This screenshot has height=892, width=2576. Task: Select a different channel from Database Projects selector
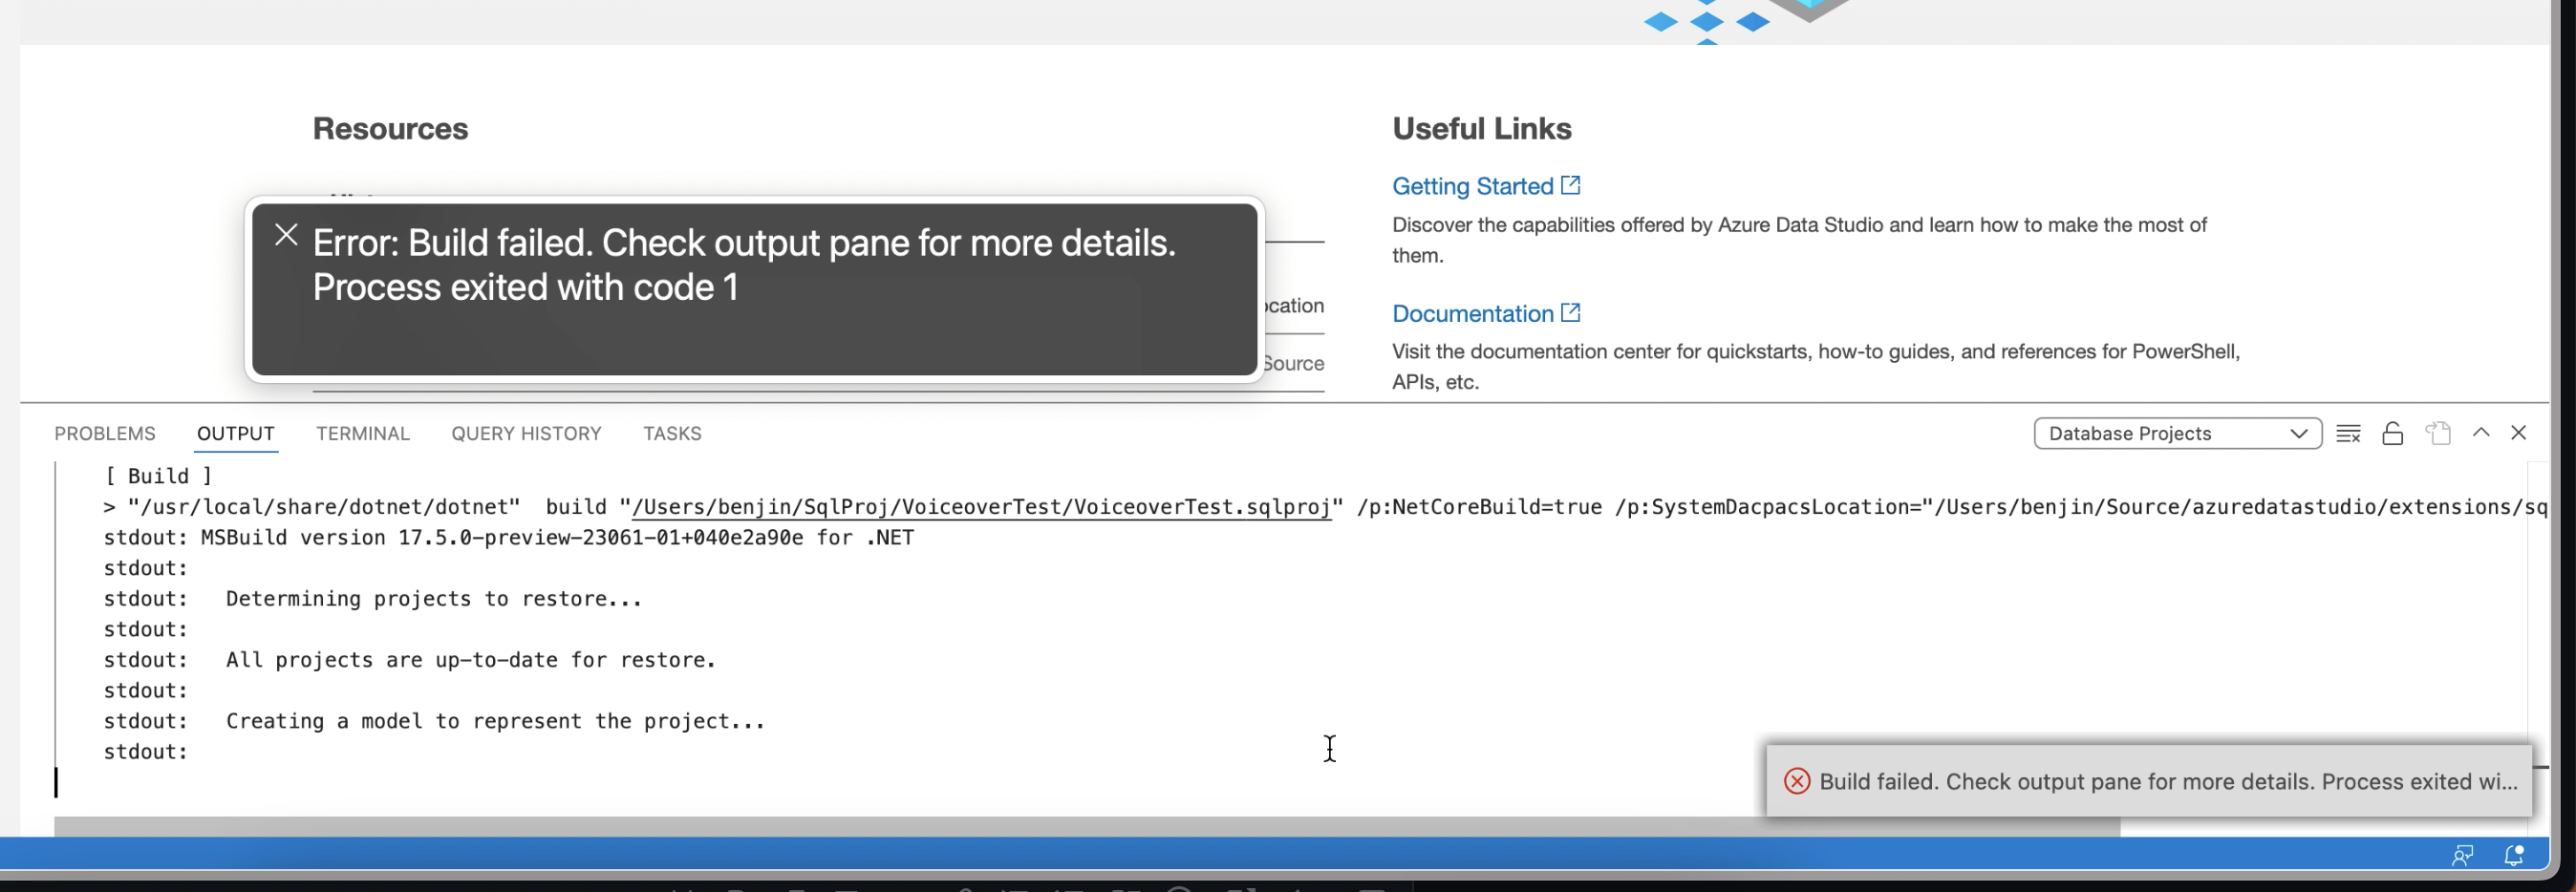[2177, 433]
